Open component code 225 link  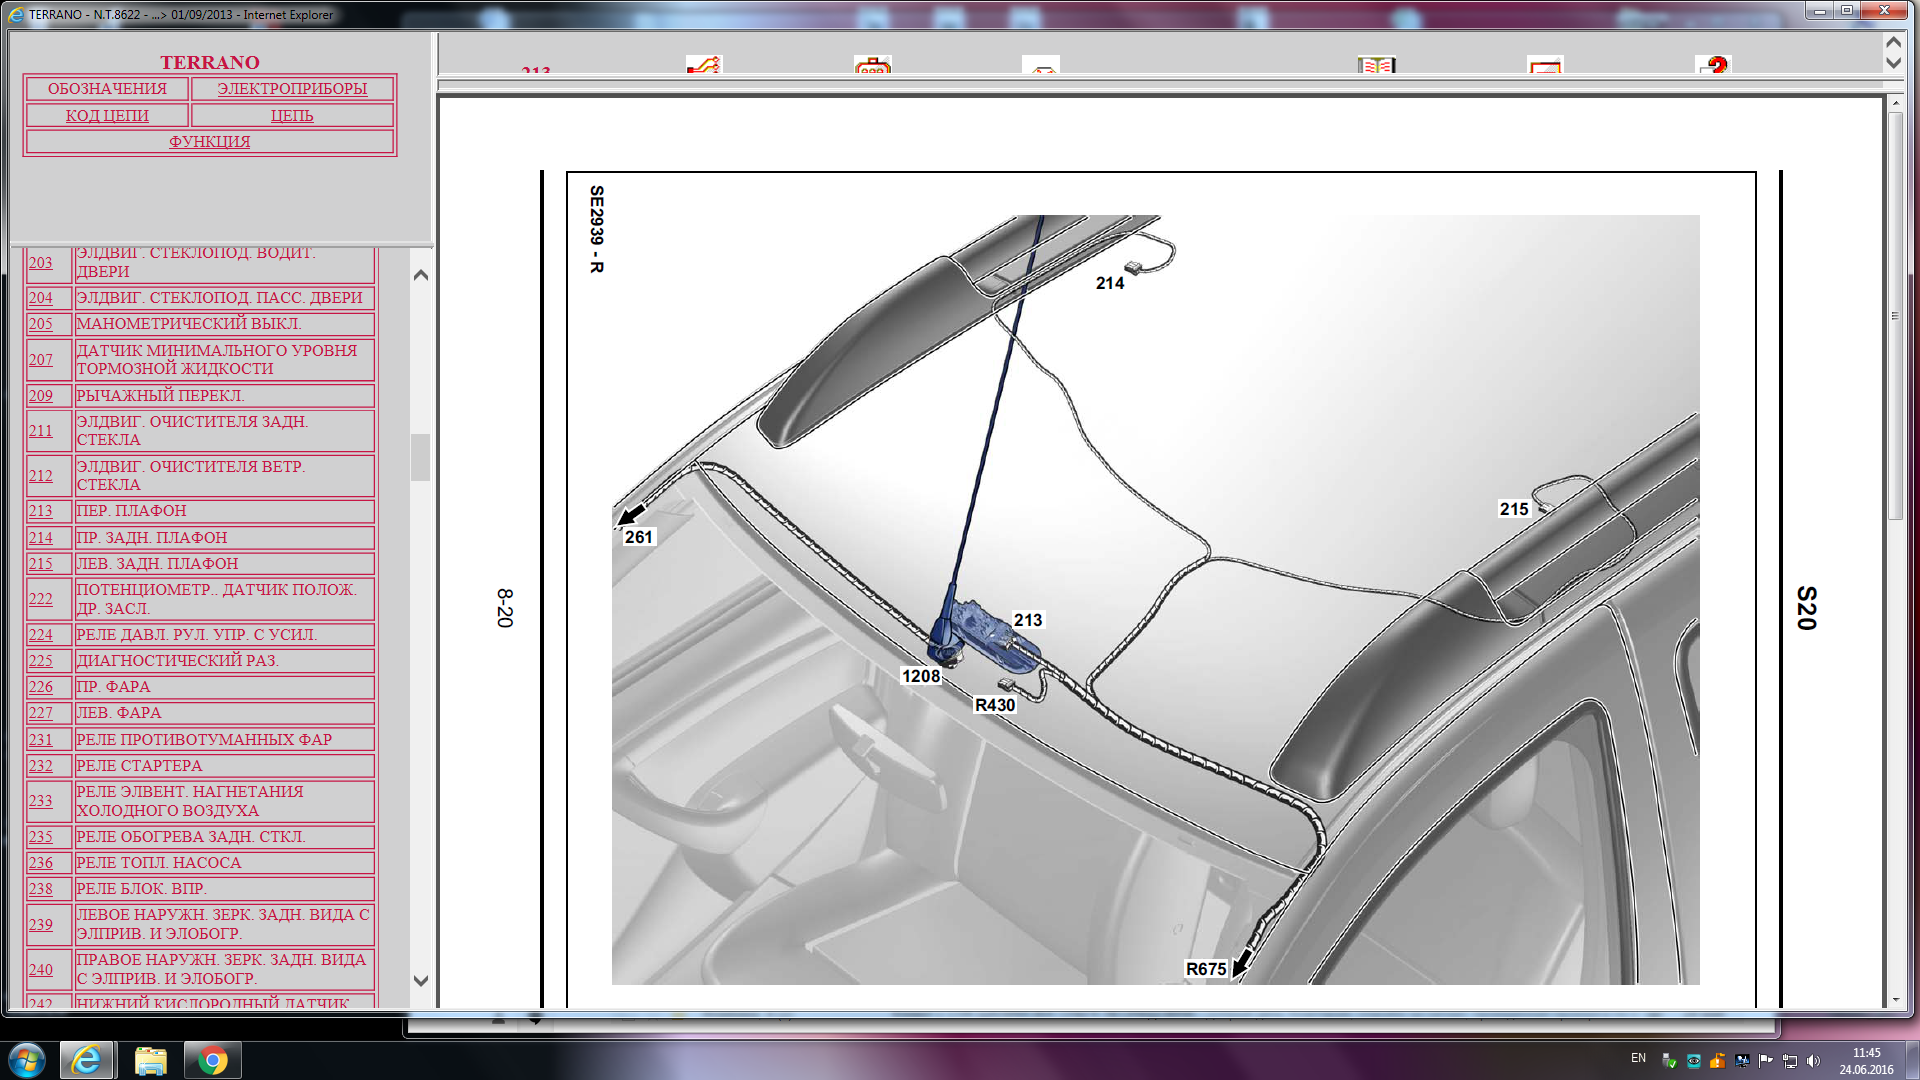[41, 661]
